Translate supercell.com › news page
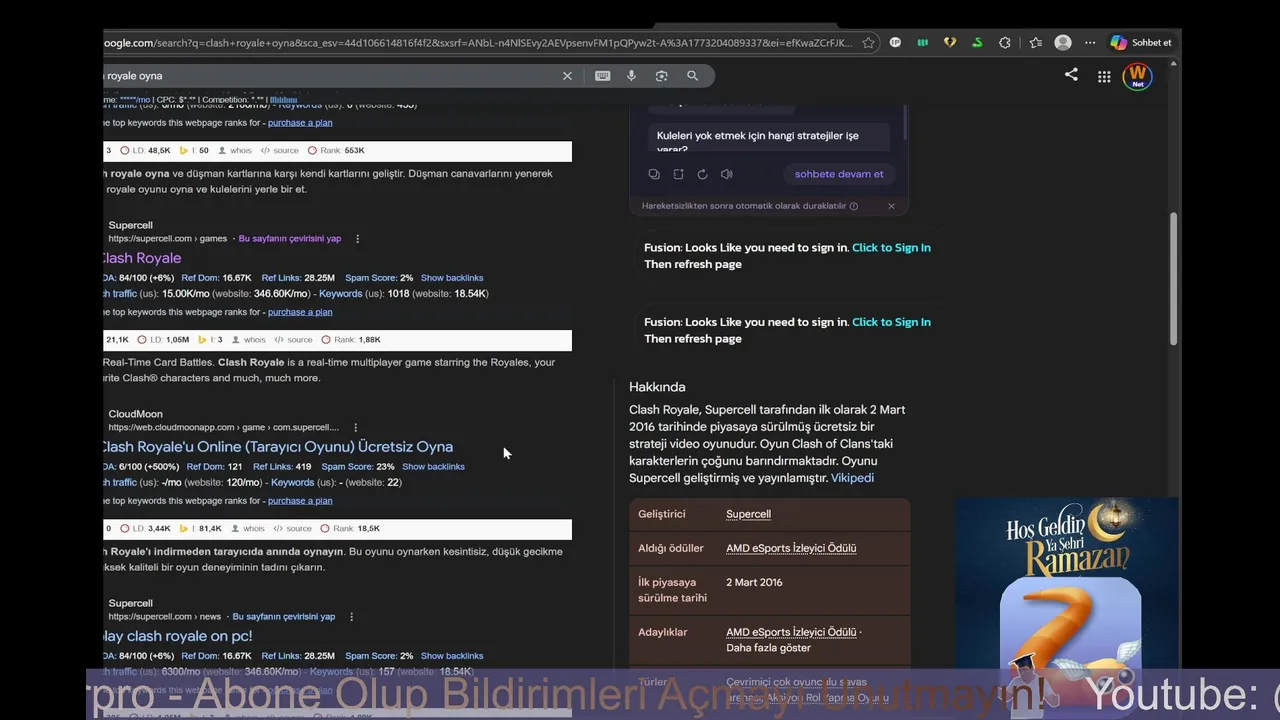The image size is (1280, 720). point(284,617)
